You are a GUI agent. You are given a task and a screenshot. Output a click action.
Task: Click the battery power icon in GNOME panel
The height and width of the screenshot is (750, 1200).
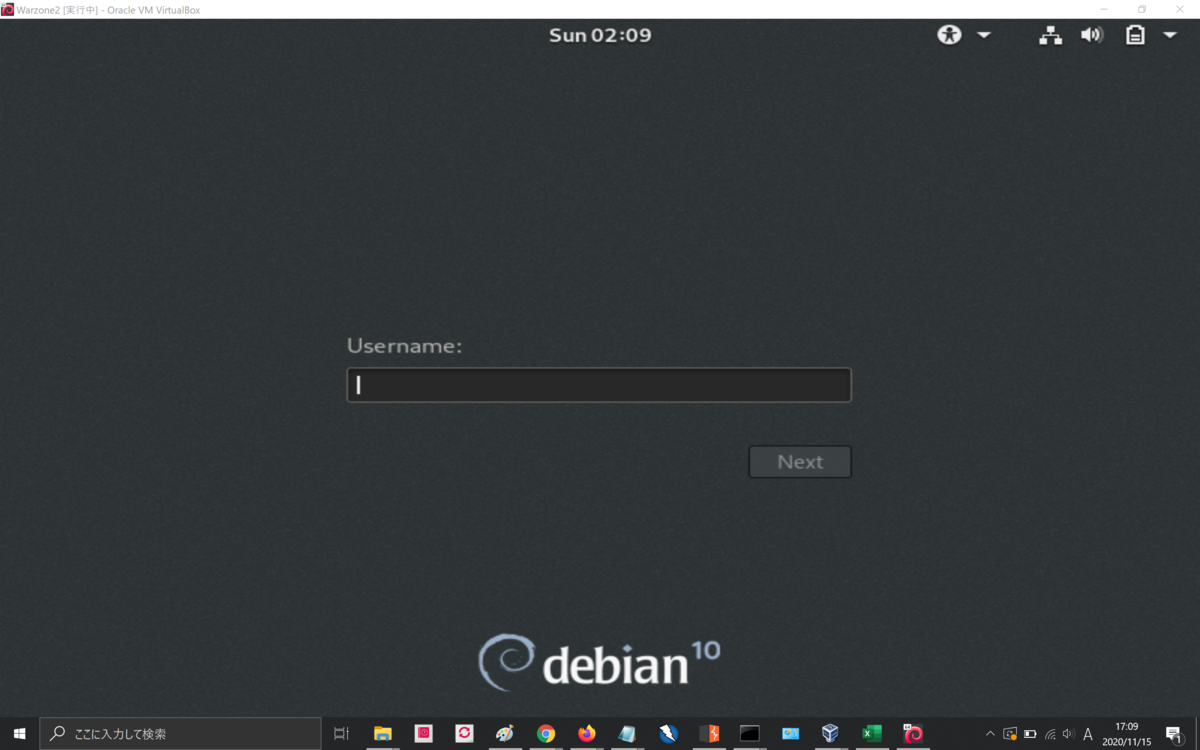coord(1135,35)
